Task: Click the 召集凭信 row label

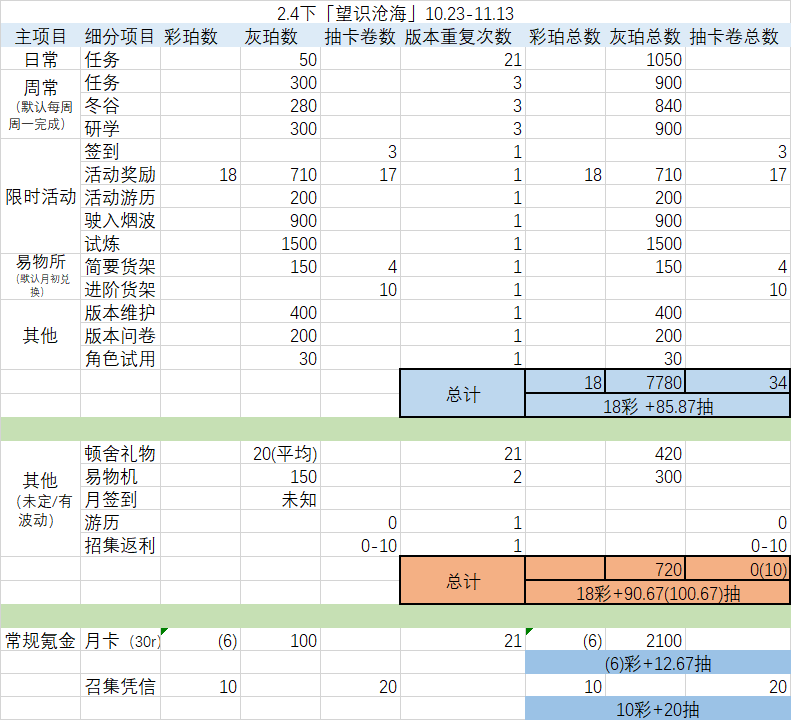Action: point(120,686)
